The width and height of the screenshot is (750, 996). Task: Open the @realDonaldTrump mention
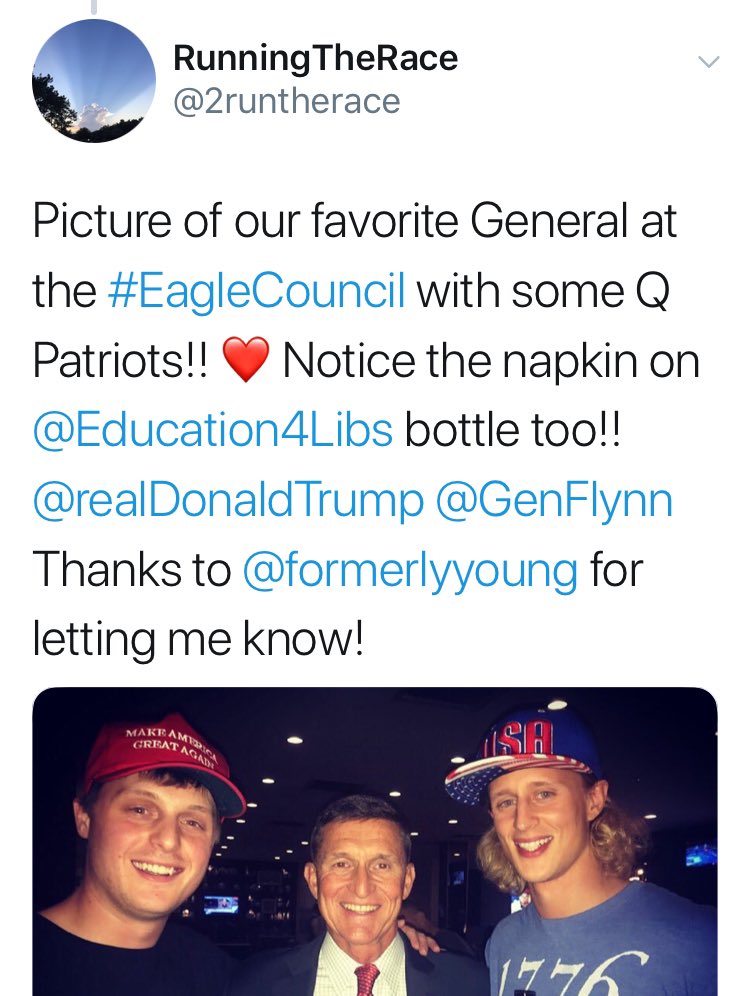click(x=228, y=499)
